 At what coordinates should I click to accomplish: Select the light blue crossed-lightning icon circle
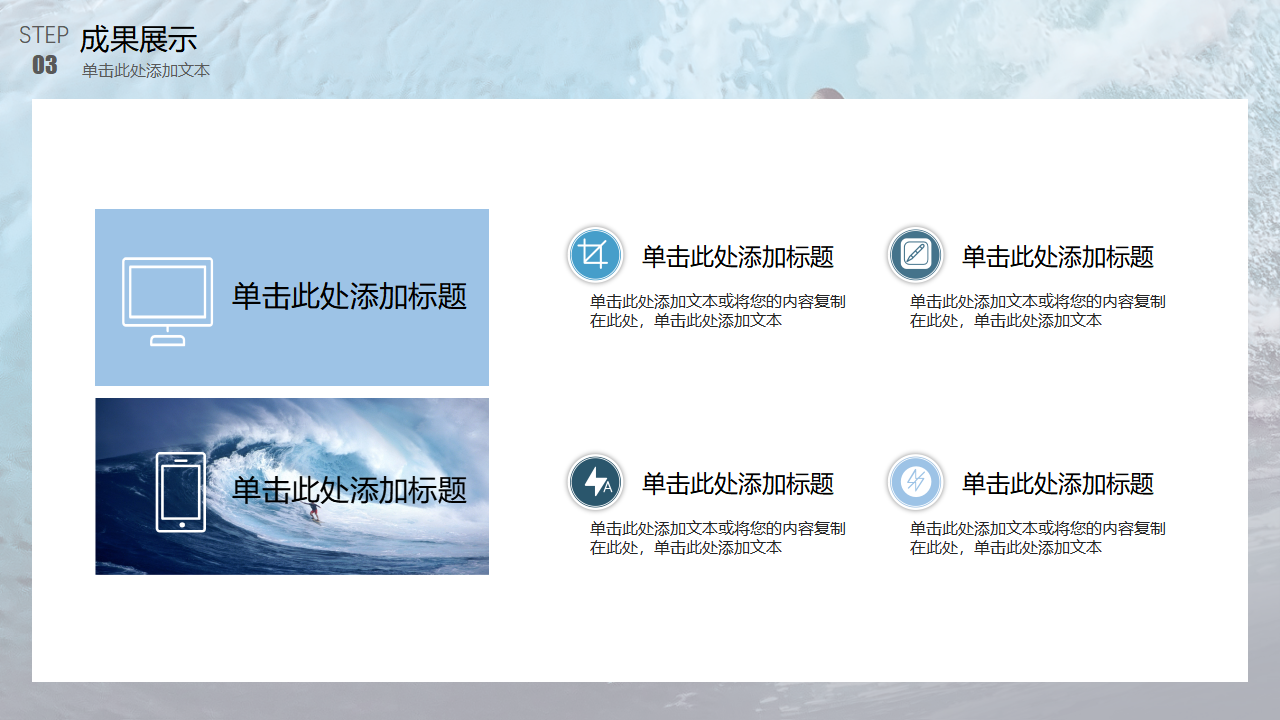915,482
